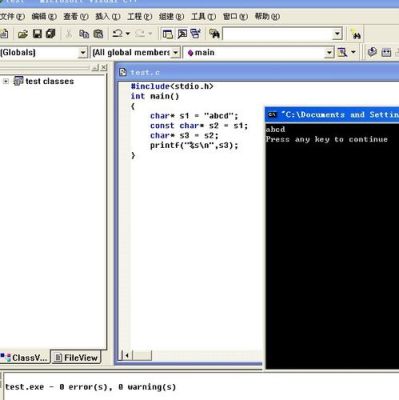This screenshot has height=400, width=399.
Task: Click the Find in Files binoculars icon
Action: [x=214, y=34]
